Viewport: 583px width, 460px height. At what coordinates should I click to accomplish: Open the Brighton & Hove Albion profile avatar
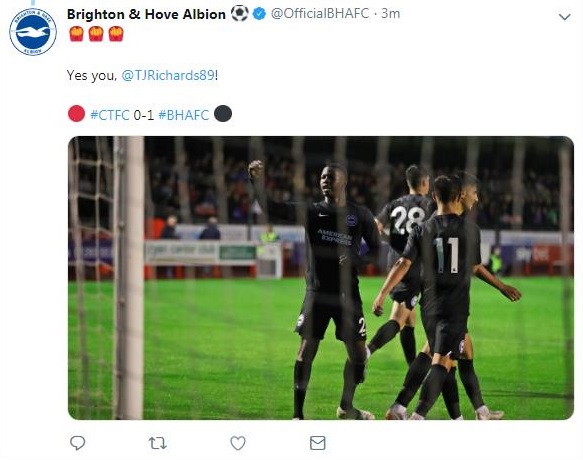click(x=33, y=32)
